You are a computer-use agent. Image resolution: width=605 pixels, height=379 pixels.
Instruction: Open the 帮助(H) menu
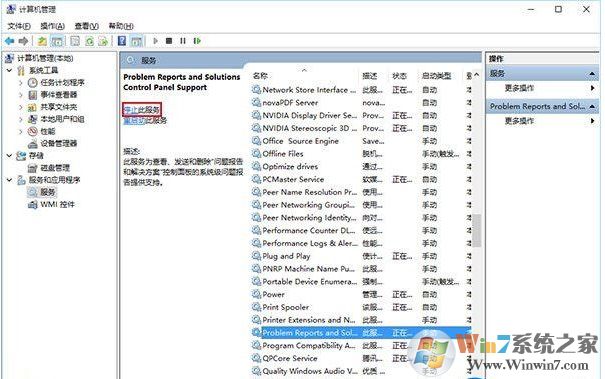121,26
